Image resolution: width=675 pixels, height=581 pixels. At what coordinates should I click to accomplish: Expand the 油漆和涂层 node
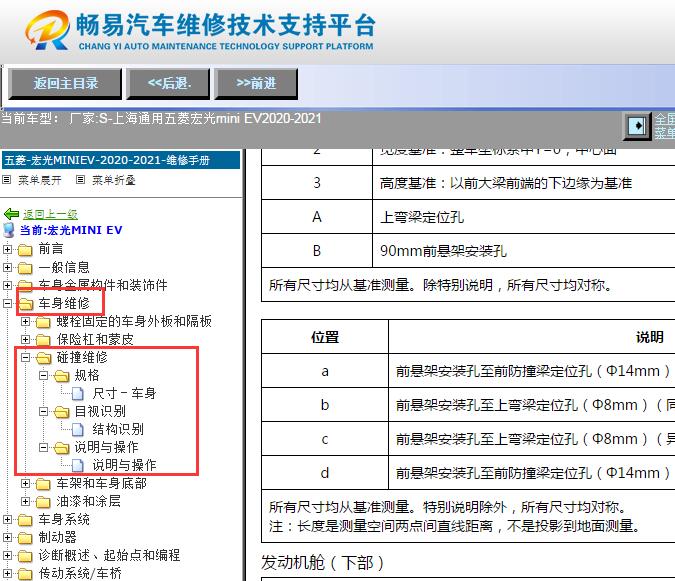(25, 501)
